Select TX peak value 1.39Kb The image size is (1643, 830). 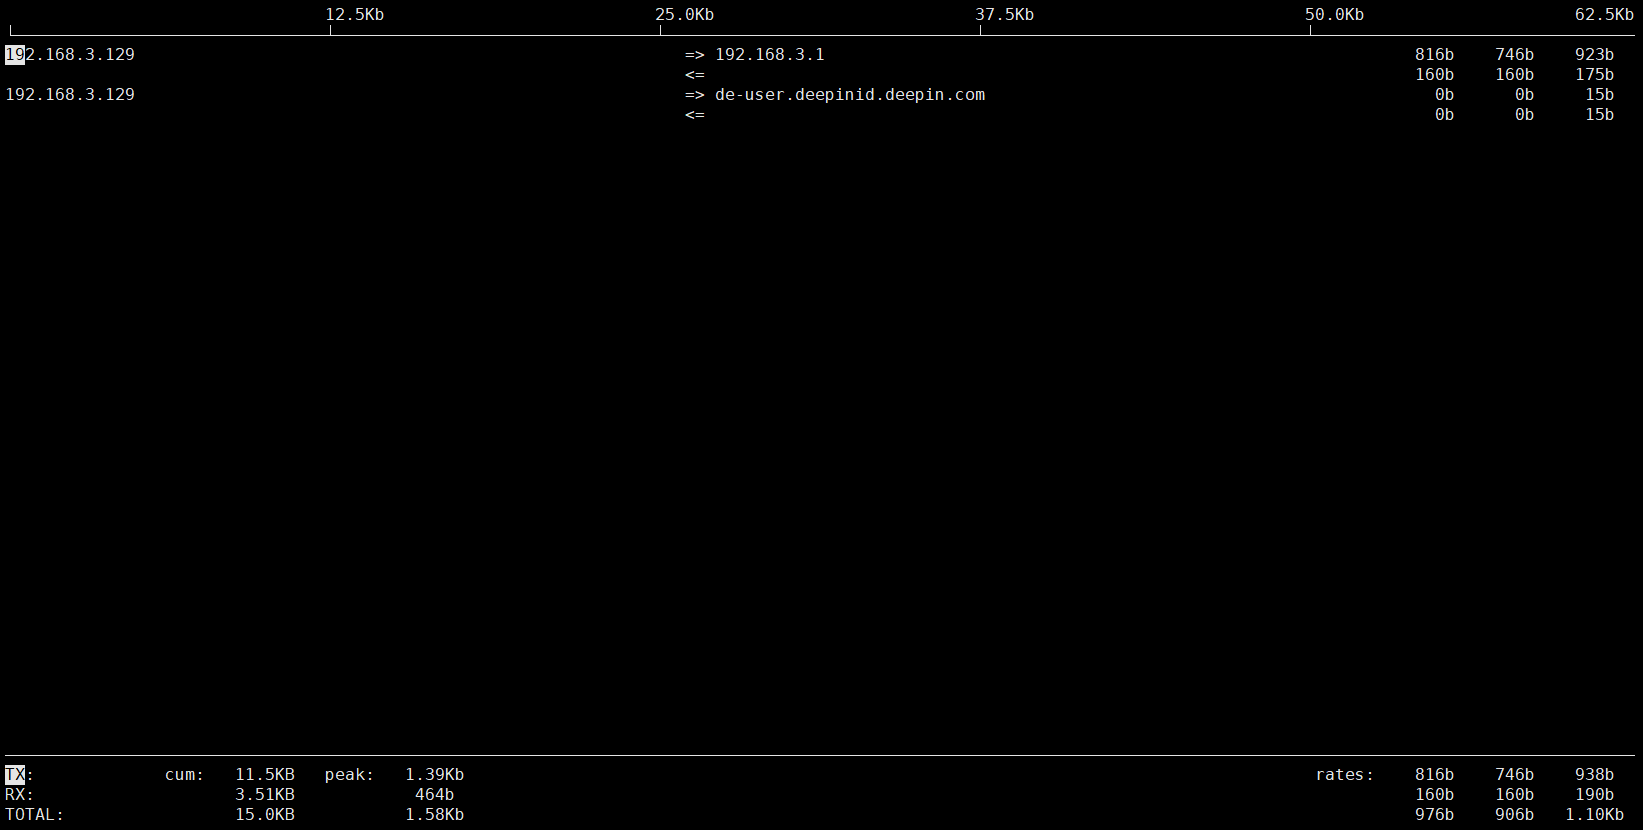pos(435,774)
